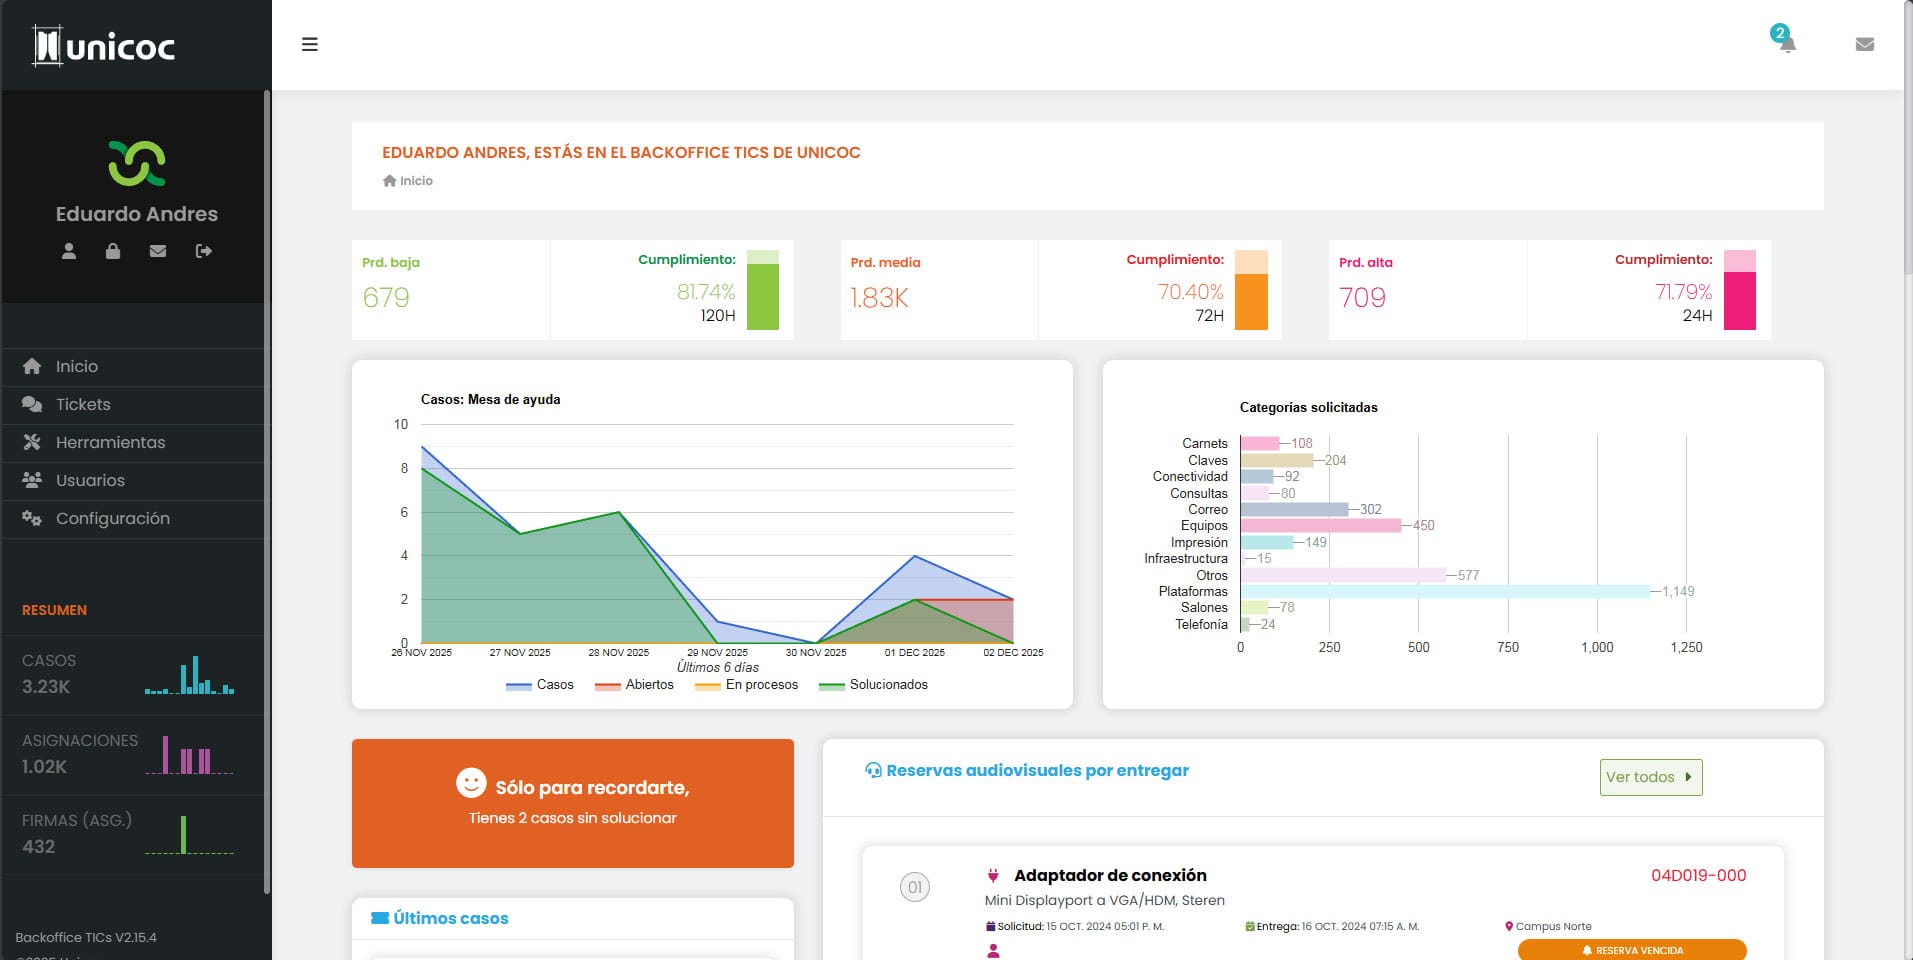Toggle the hamburger sidebar menu
This screenshot has height=960, width=1913.
pyautogui.click(x=310, y=44)
